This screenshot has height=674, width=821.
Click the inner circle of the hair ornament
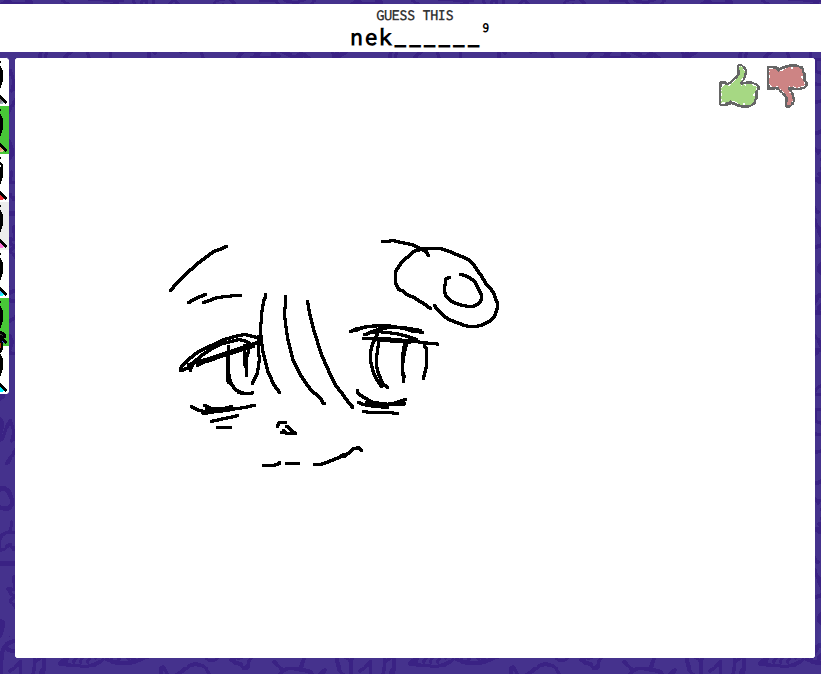(x=462, y=290)
